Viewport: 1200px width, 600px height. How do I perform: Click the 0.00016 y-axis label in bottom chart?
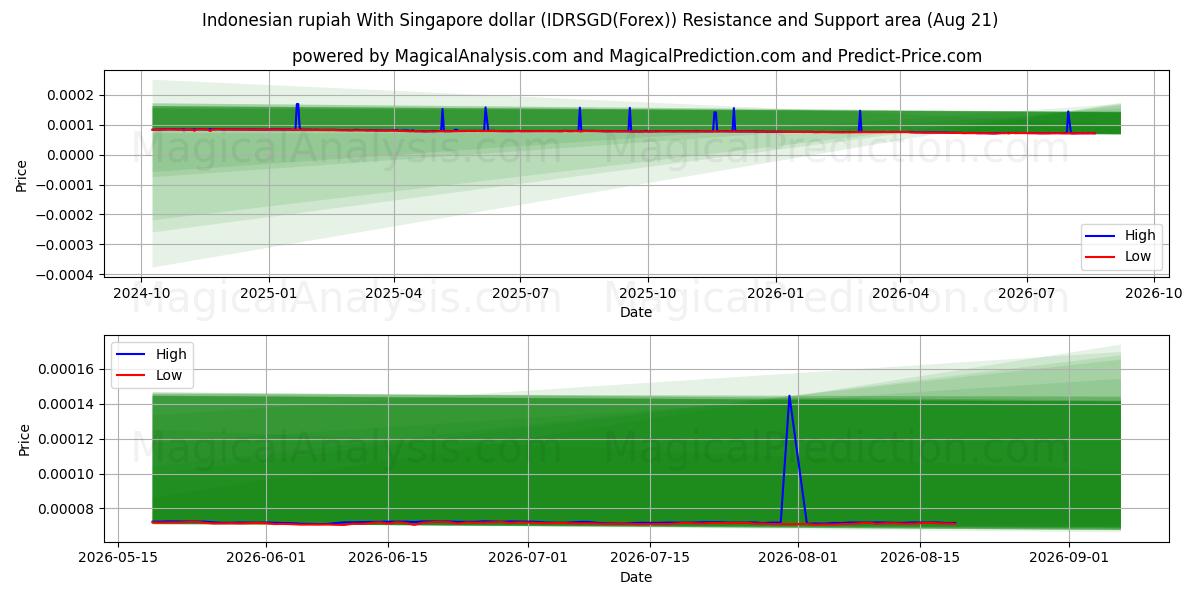(x=68, y=369)
